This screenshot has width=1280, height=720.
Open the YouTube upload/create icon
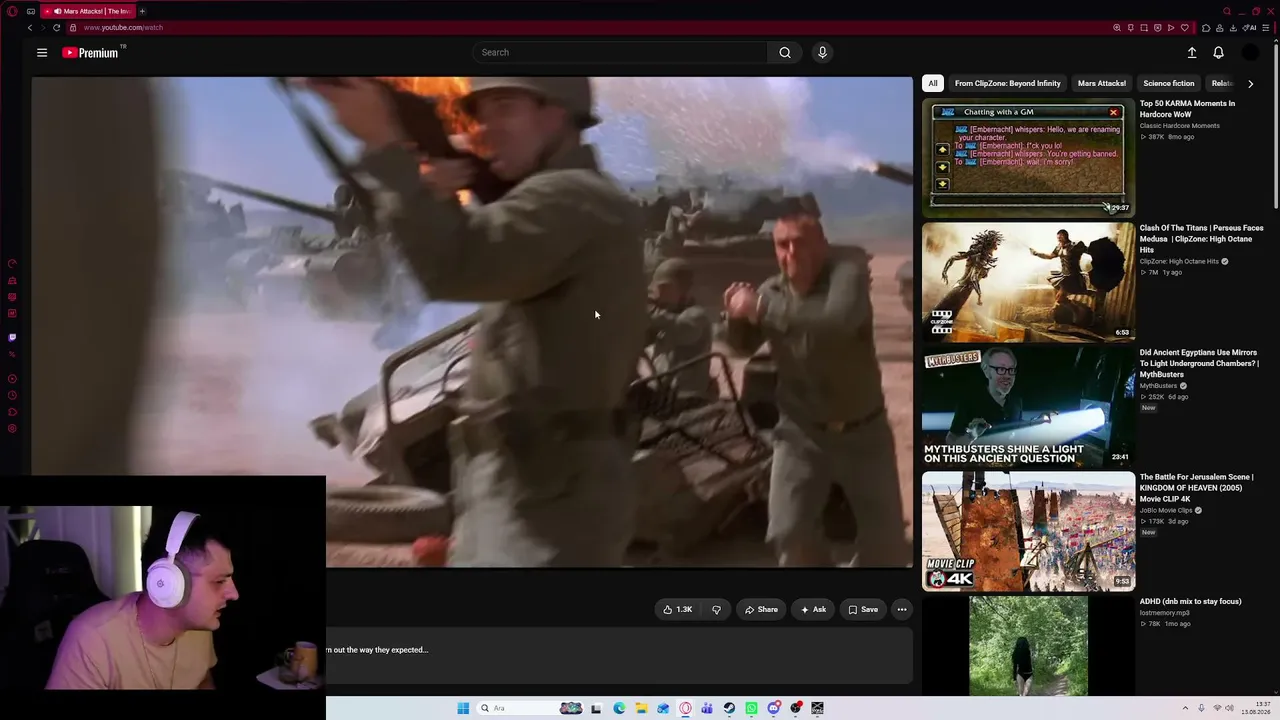pyautogui.click(x=1192, y=53)
